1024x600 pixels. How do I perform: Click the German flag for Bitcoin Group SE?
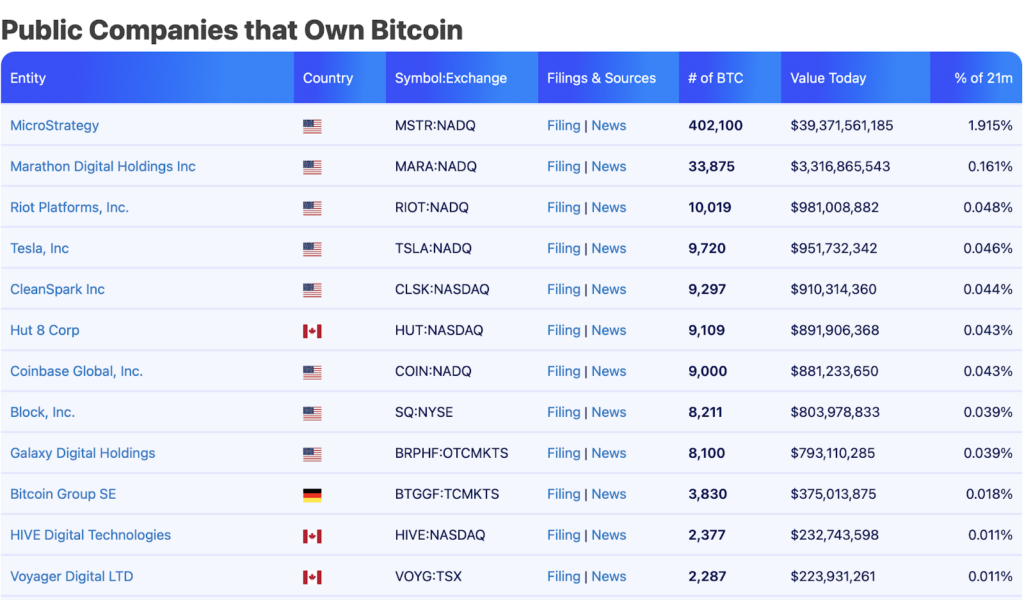[x=312, y=495]
